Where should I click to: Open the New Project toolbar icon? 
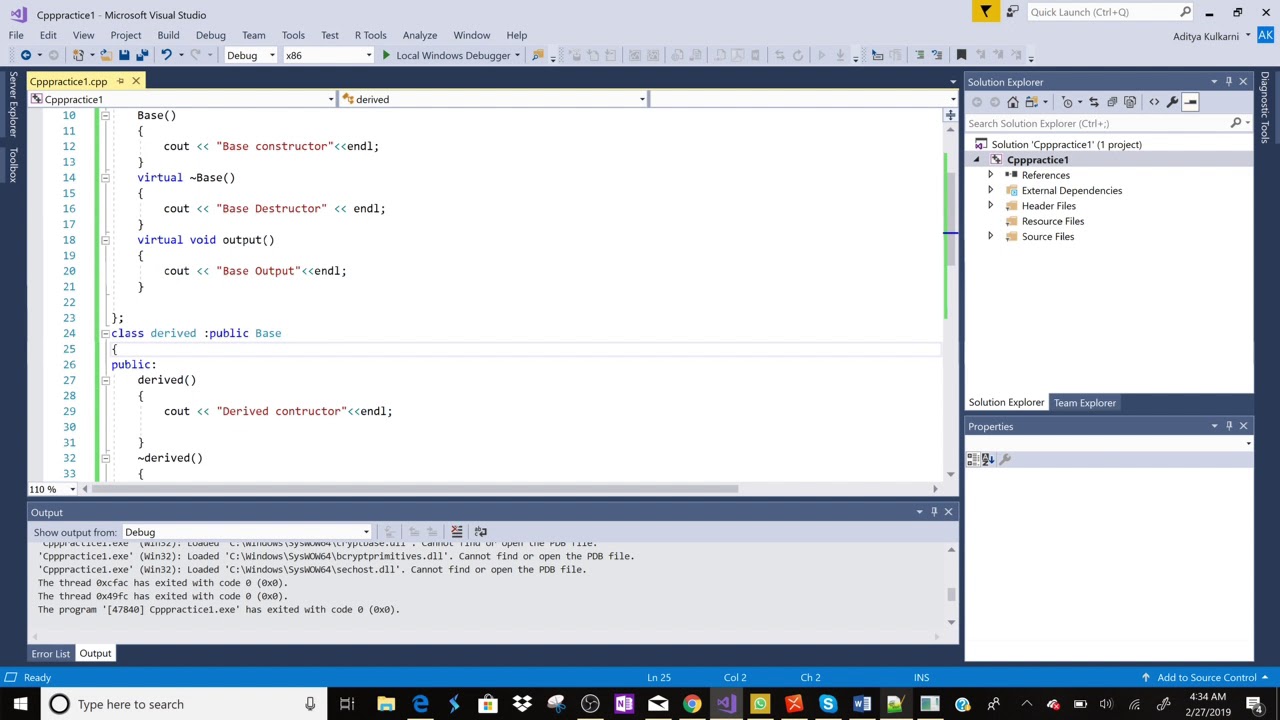pyautogui.click(x=78, y=55)
